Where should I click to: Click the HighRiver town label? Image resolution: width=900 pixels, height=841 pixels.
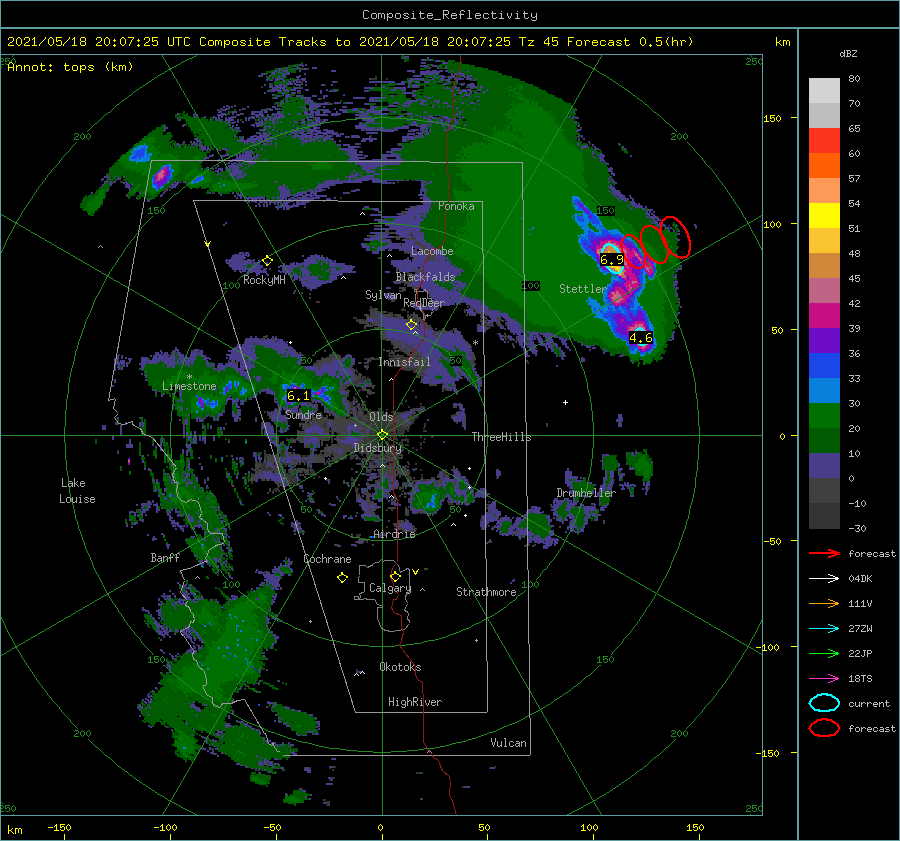coord(415,702)
